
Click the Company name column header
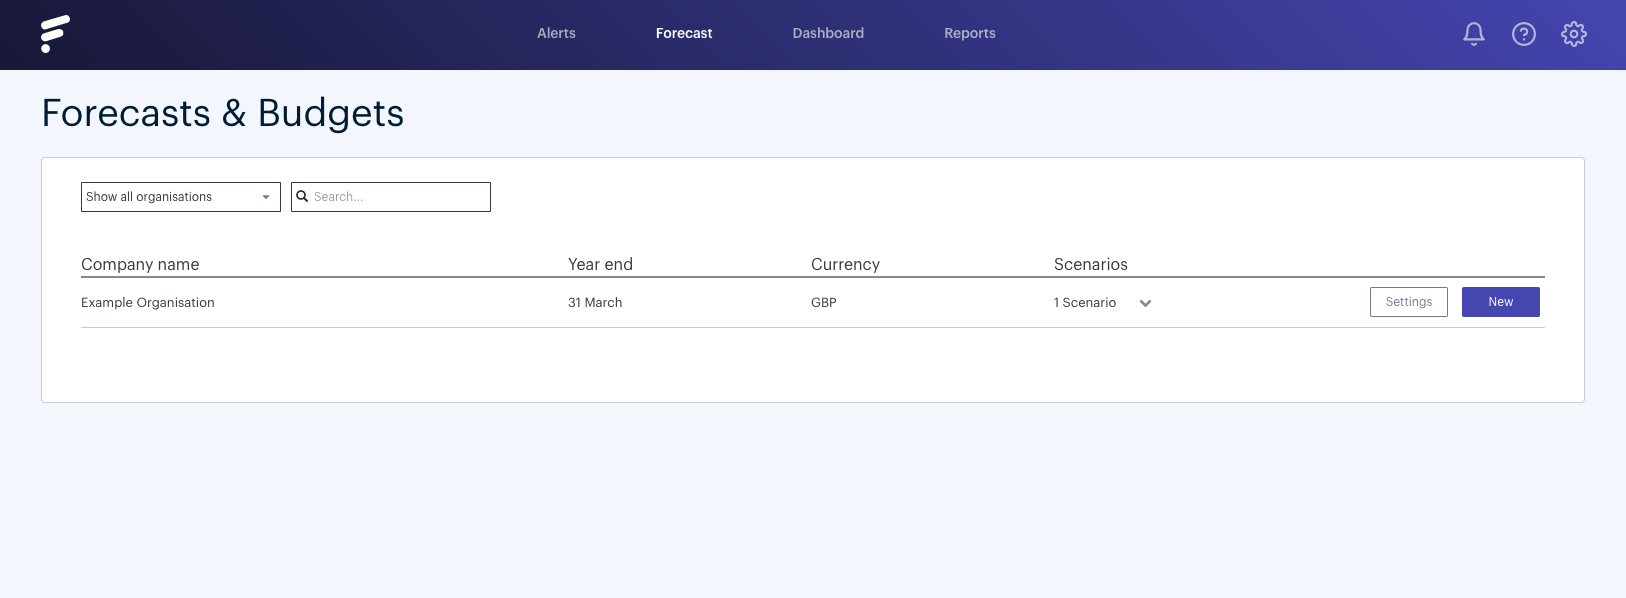pyautogui.click(x=140, y=264)
